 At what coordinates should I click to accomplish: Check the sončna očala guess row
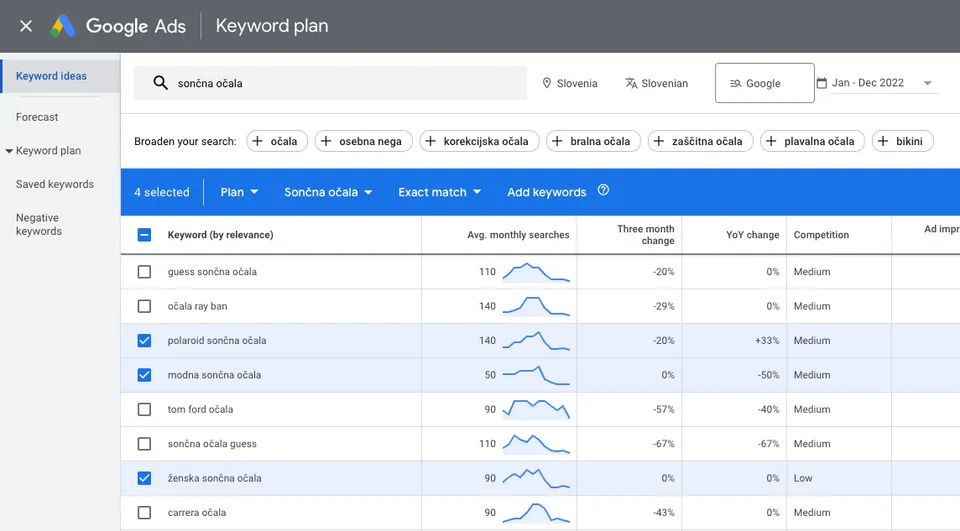144,443
